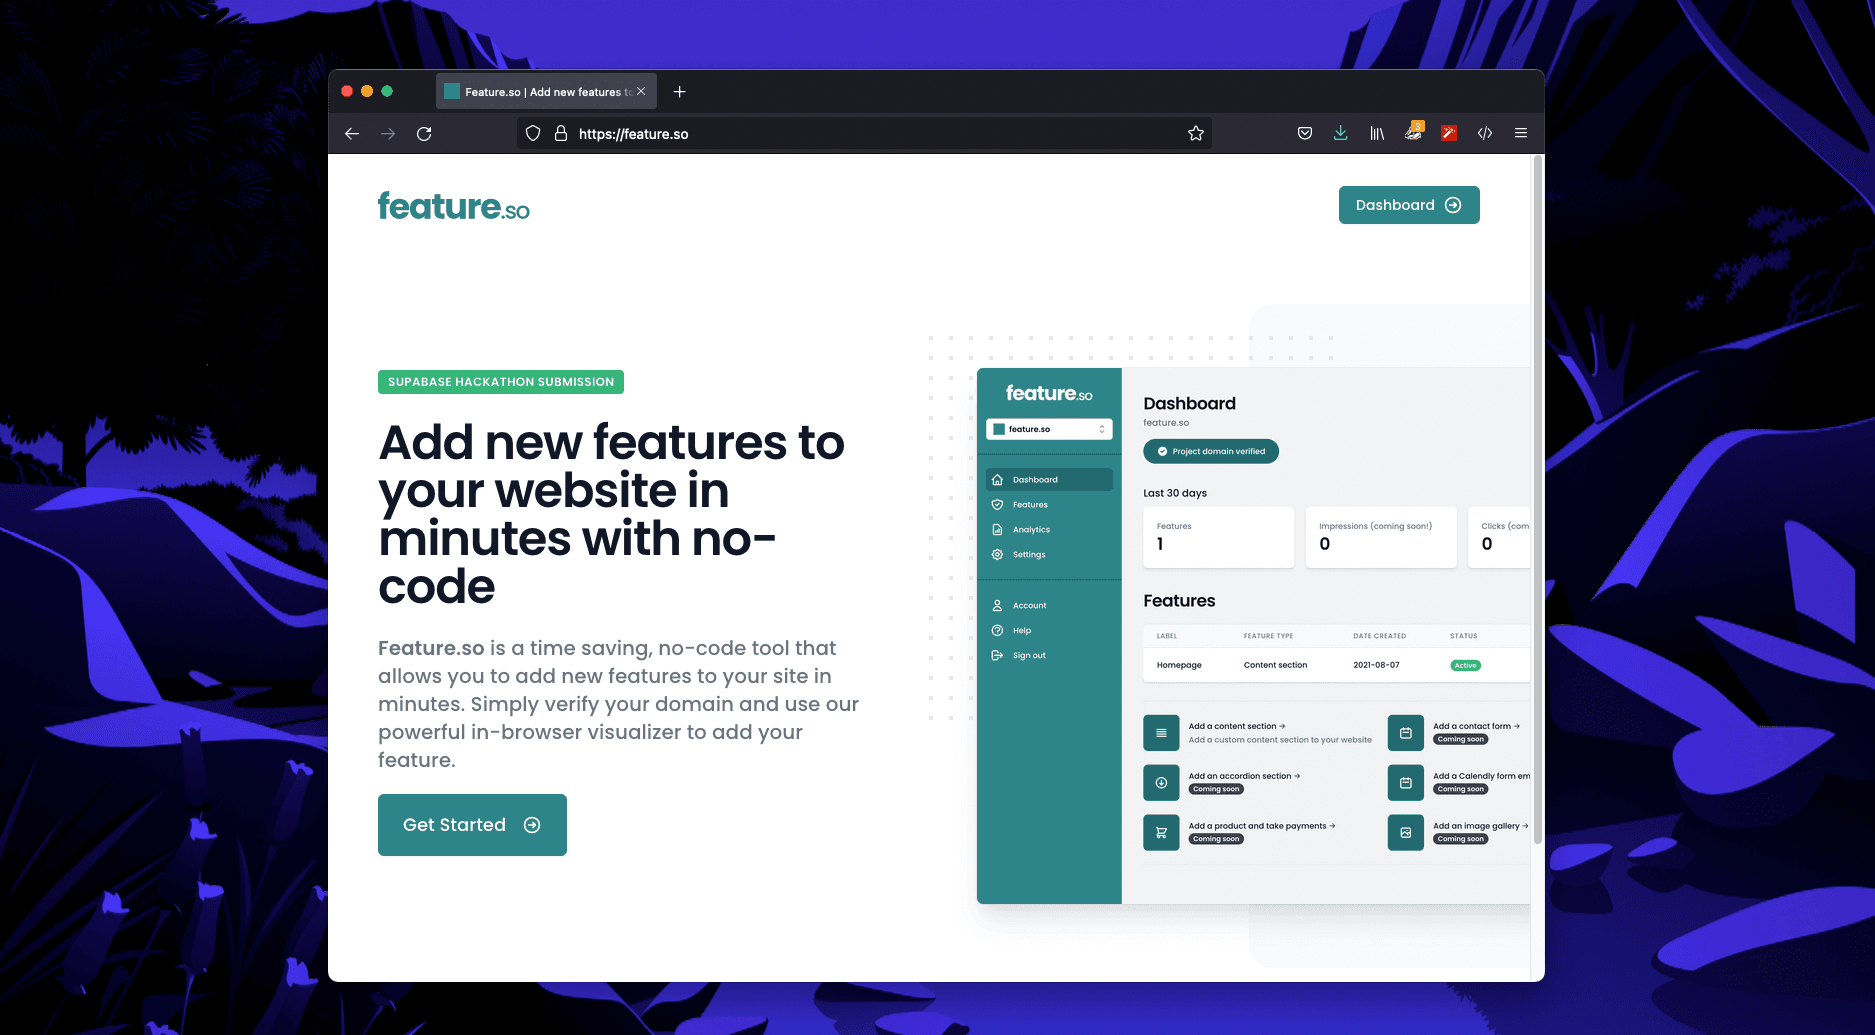Click the Active status badge
Image resolution: width=1875 pixels, height=1035 pixels.
click(x=1466, y=665)
